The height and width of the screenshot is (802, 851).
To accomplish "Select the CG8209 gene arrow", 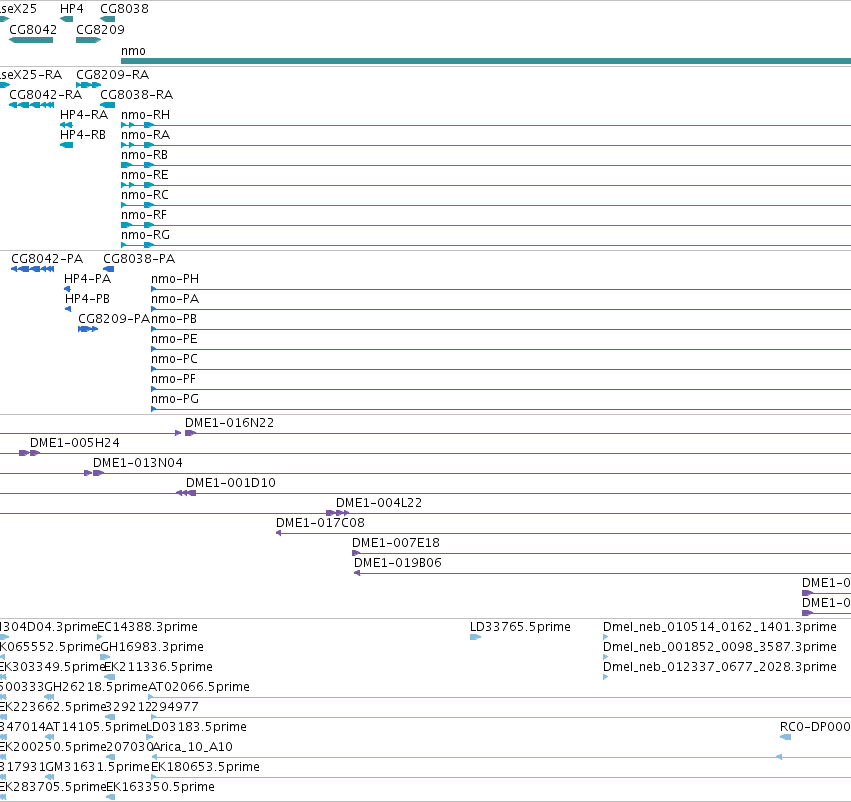I will tap(88, 40).
